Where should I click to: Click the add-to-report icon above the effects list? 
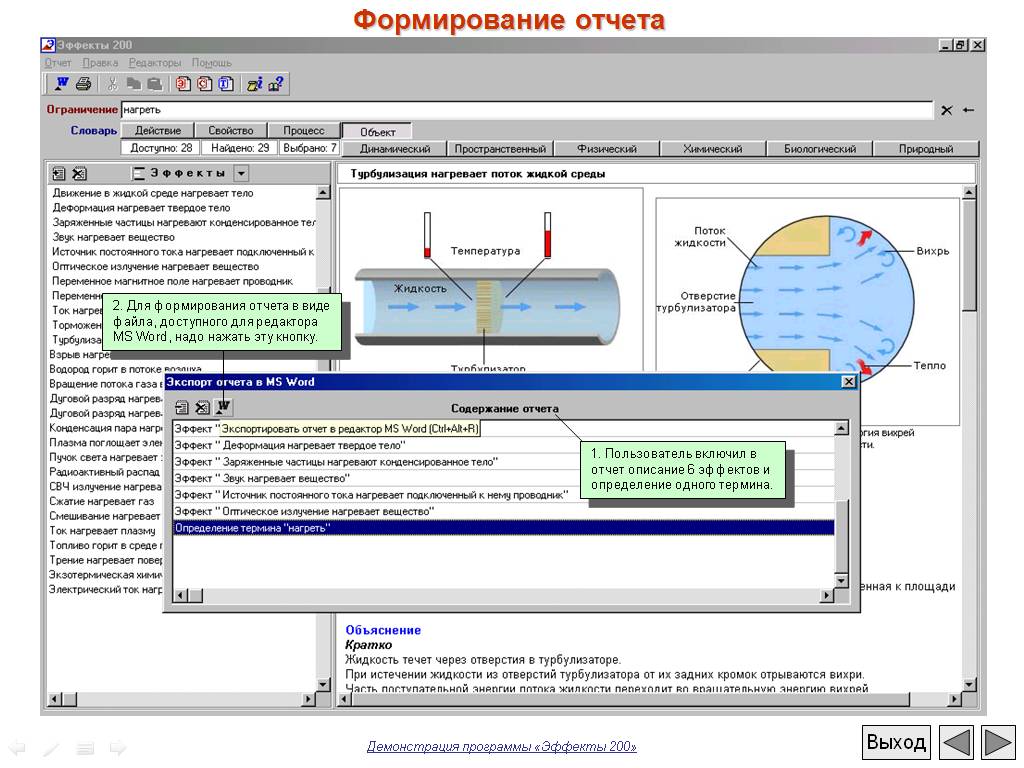pos(59,174)
